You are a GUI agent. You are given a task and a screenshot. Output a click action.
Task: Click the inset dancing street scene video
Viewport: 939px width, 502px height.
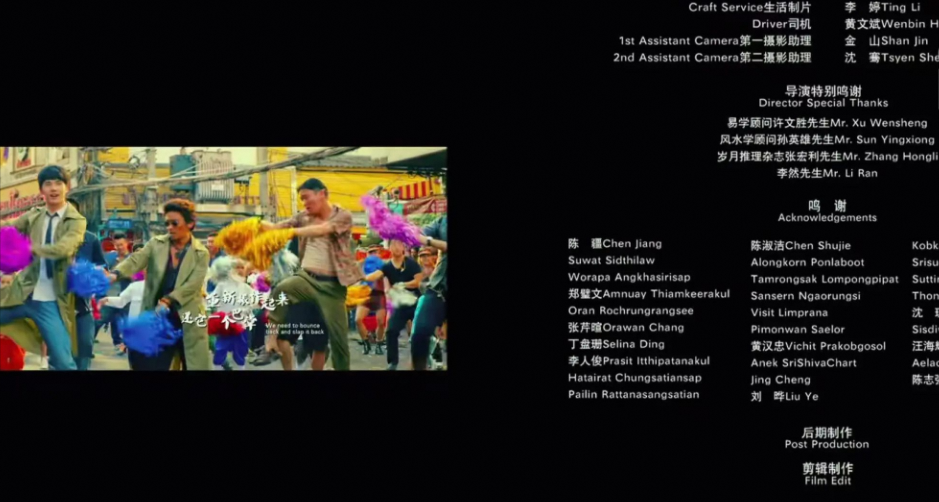223,258
